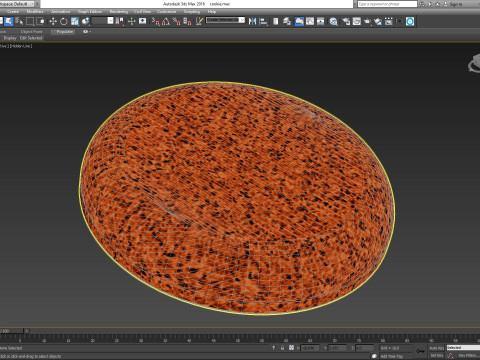Open the Create menu
This screenshot has width=480, height=360.
click(x=13, y=11)
